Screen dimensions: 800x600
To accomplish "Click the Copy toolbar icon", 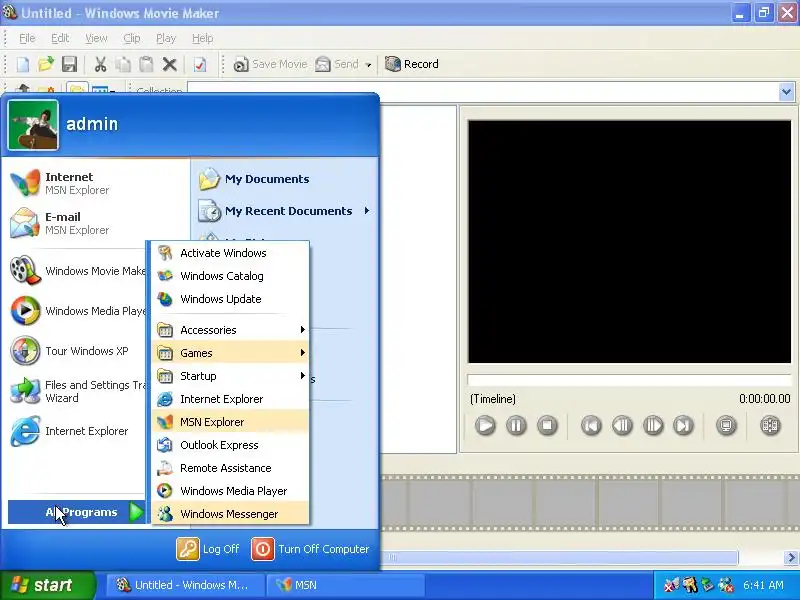I will coord(123,64).
